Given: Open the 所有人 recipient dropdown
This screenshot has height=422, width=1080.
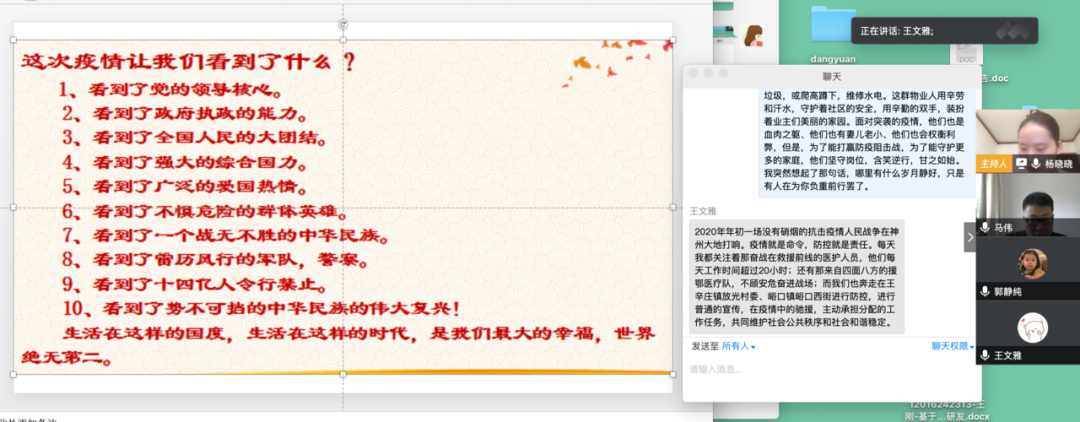Looking at the screenshot, I should click(739, 346).
